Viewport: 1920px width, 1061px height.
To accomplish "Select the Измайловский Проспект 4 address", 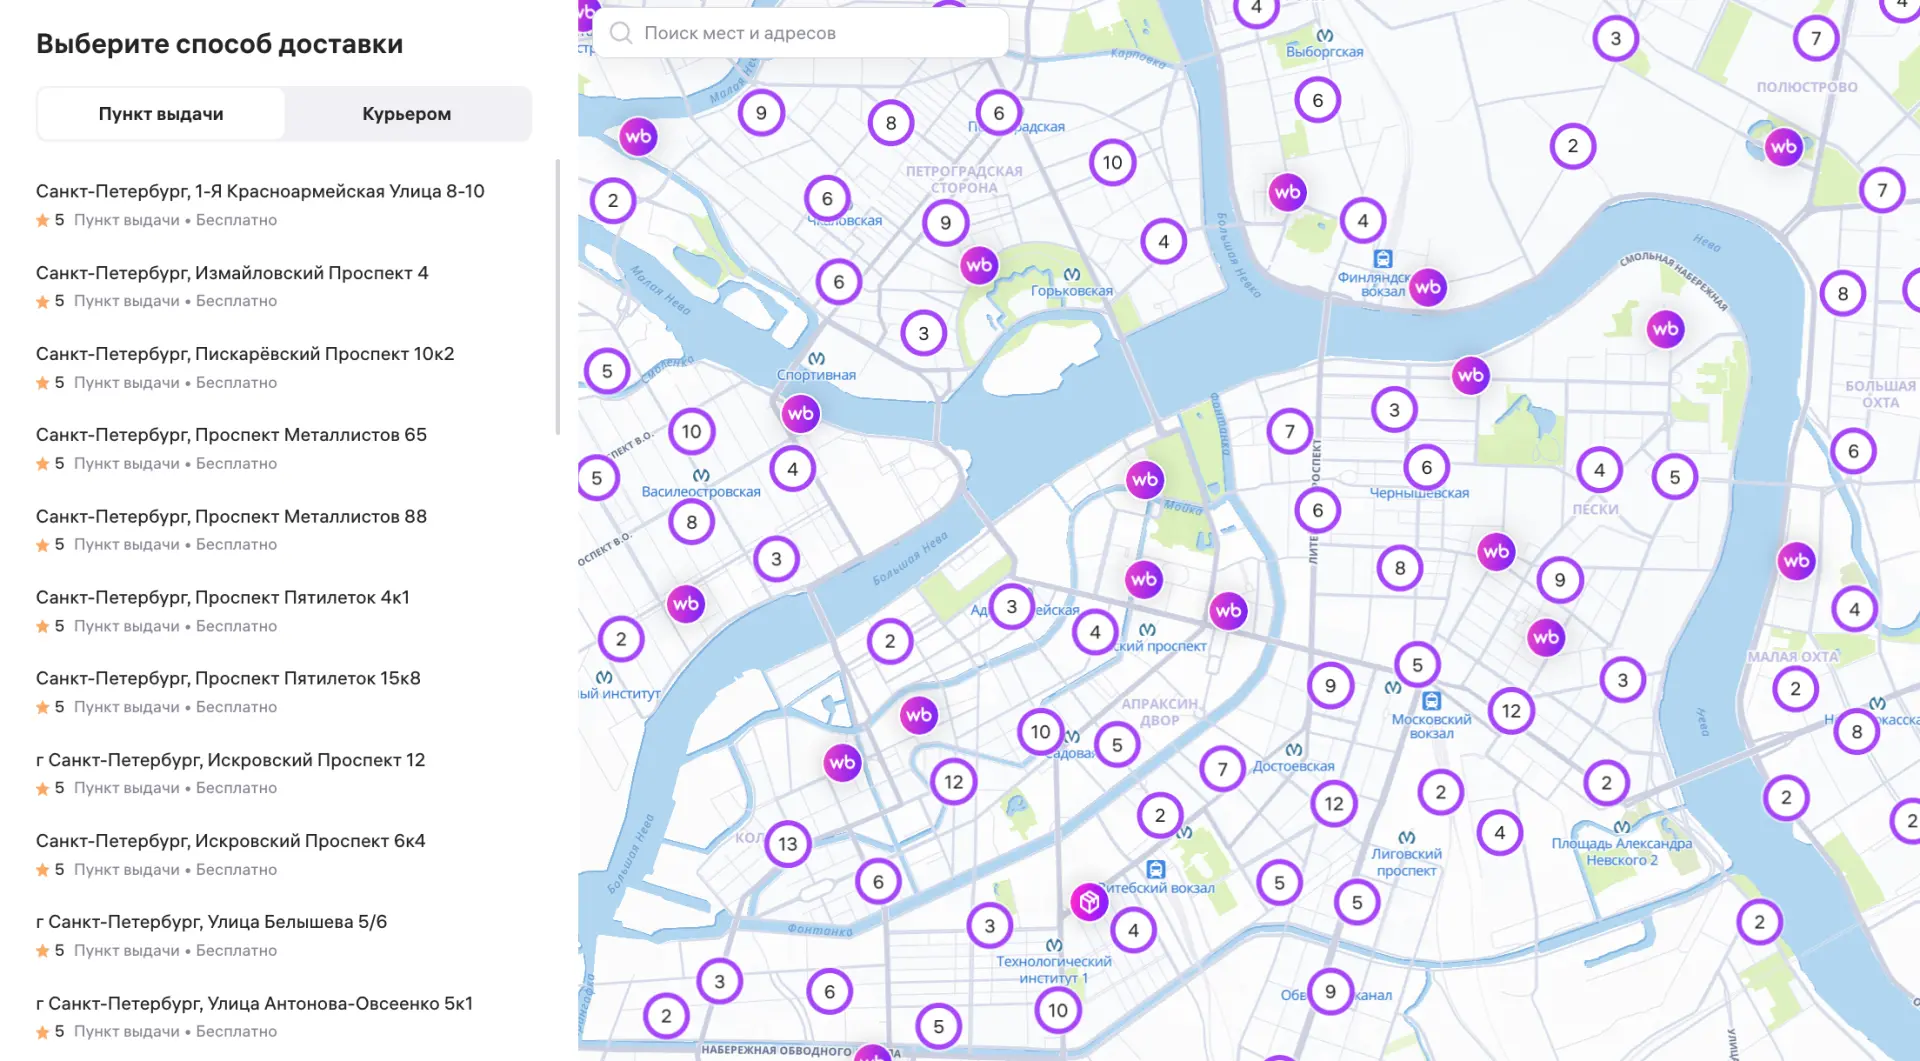I will pos(232,273).
